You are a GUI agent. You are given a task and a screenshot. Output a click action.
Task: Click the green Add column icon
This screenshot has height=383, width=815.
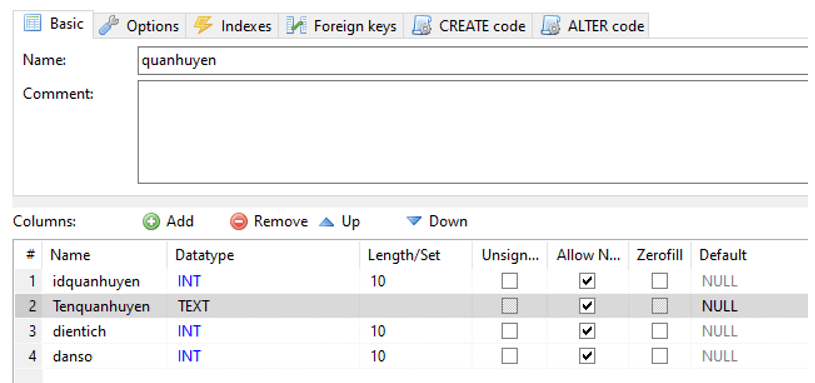coord(151,222)
